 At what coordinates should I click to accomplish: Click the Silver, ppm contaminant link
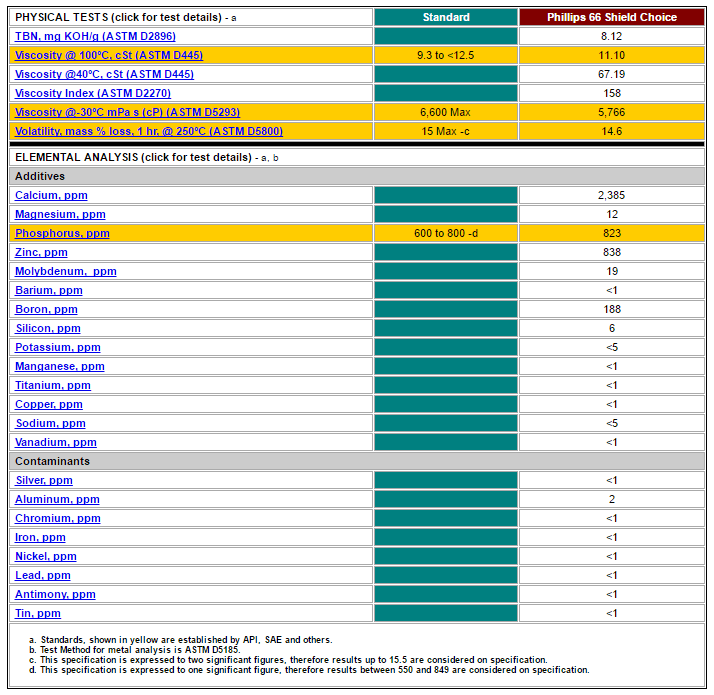pyautogui.click(x=44, y=480)
